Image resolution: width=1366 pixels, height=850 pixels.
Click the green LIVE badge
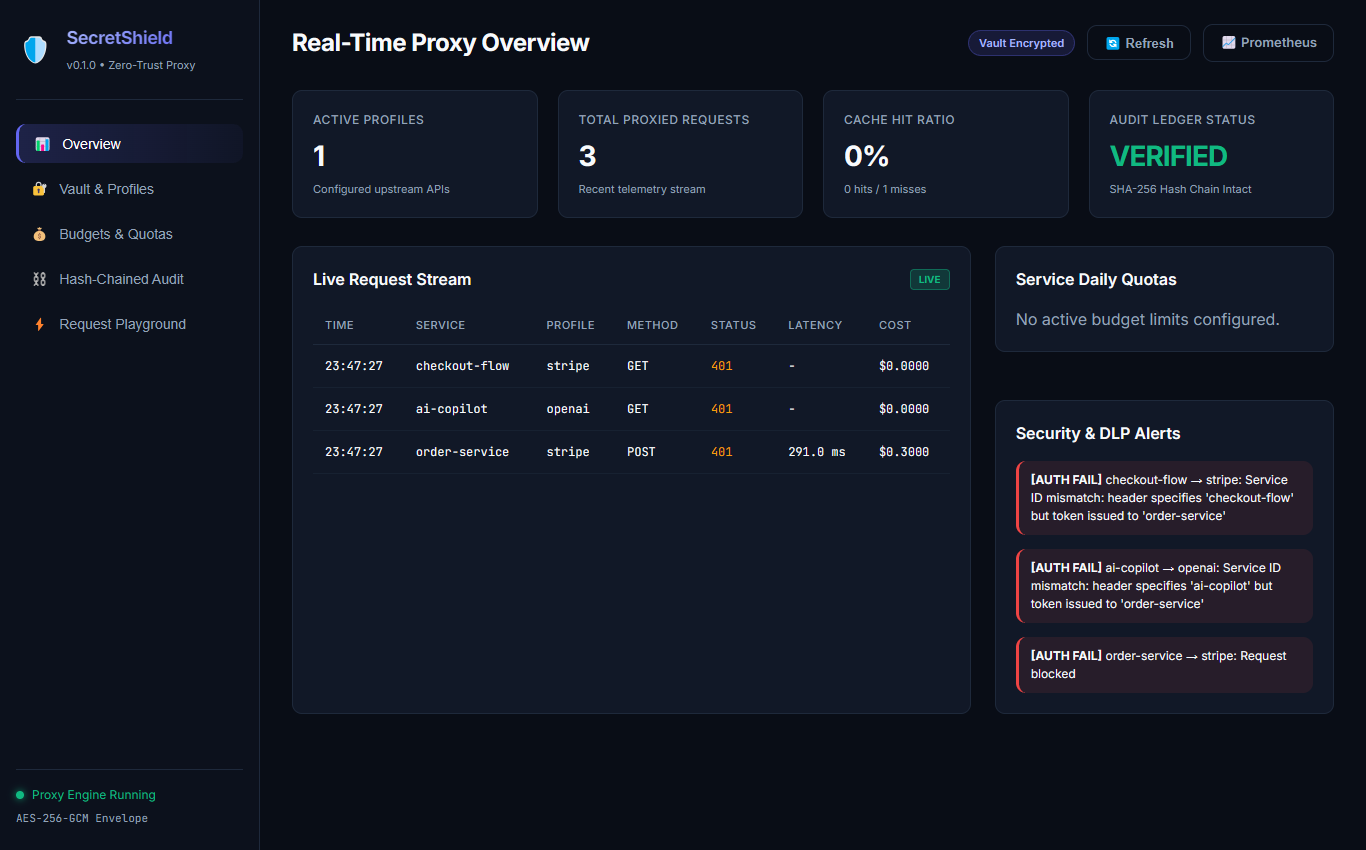point(929,280)
